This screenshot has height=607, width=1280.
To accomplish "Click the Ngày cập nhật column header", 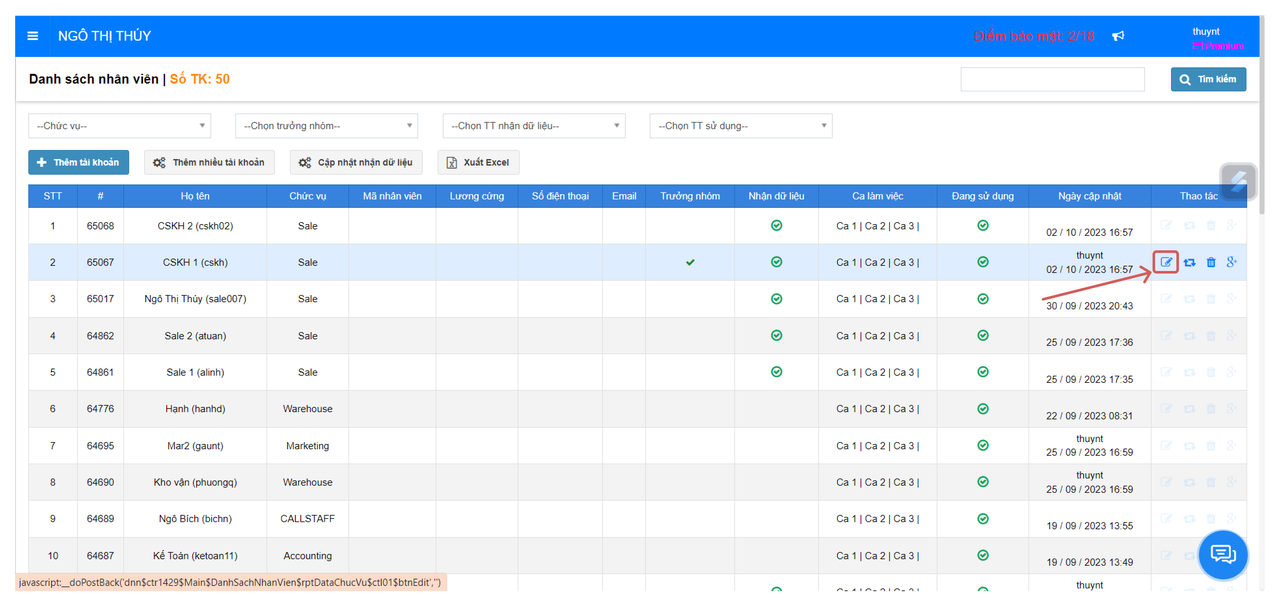I will (1090, 196).
